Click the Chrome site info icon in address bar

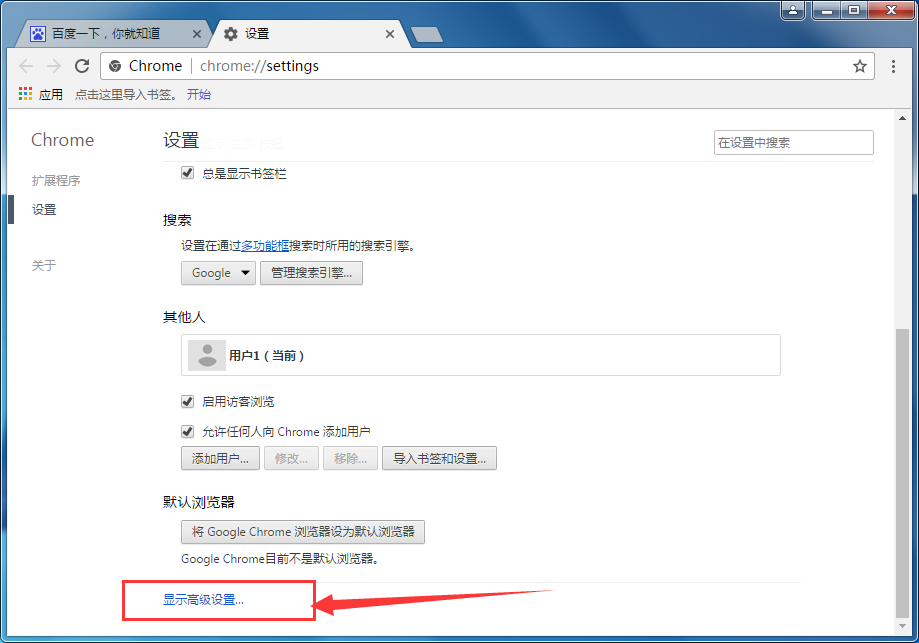(115, 66)
